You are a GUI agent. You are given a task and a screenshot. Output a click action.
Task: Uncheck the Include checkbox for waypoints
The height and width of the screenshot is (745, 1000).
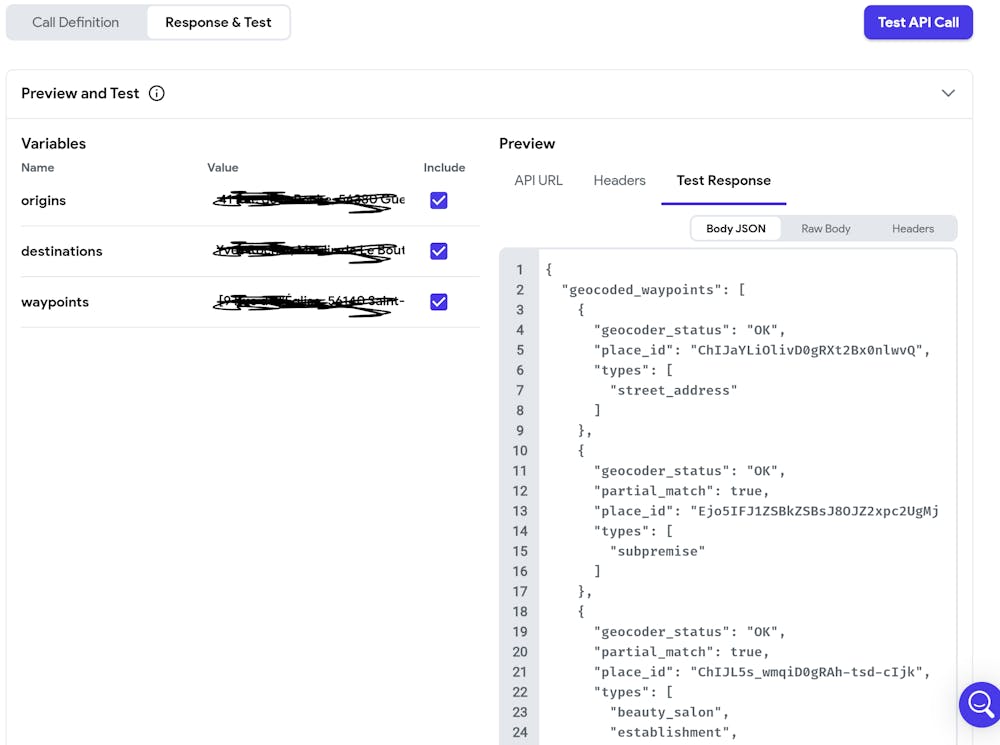[439, 302]
